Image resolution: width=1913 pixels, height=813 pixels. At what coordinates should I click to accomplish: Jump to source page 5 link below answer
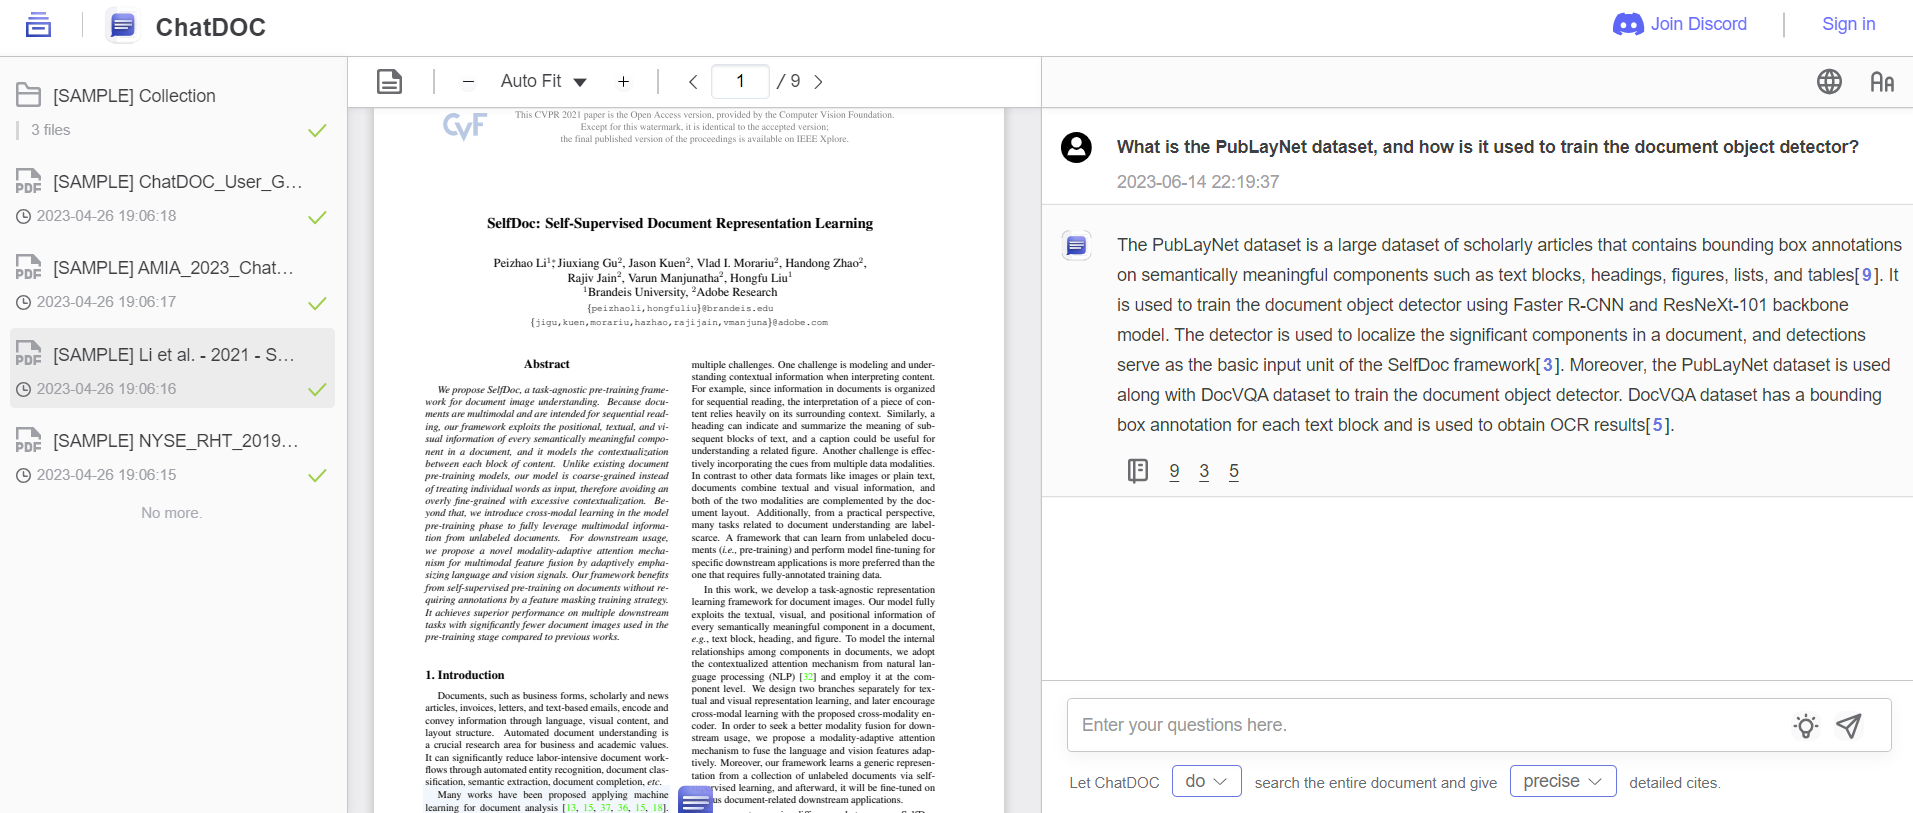coord(1234,471)
